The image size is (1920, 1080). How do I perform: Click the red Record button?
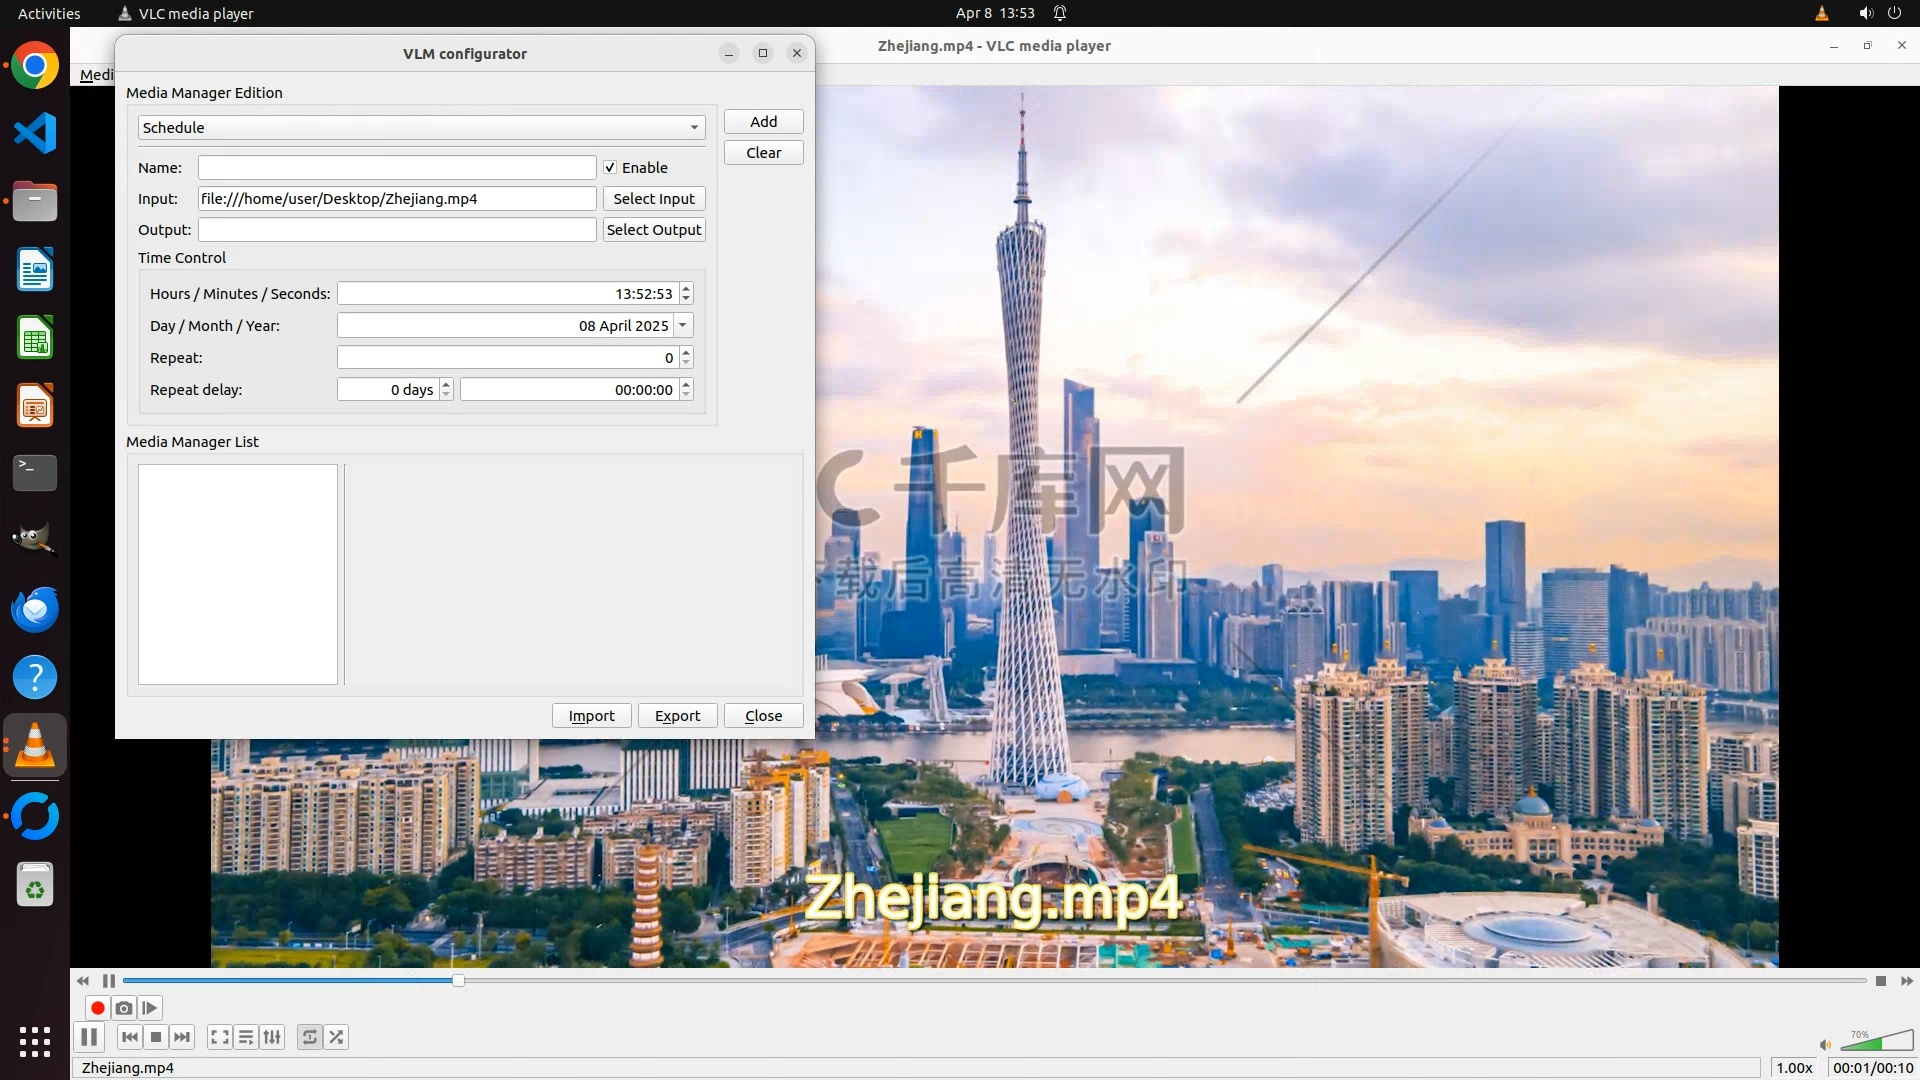tap(97, 1008)
